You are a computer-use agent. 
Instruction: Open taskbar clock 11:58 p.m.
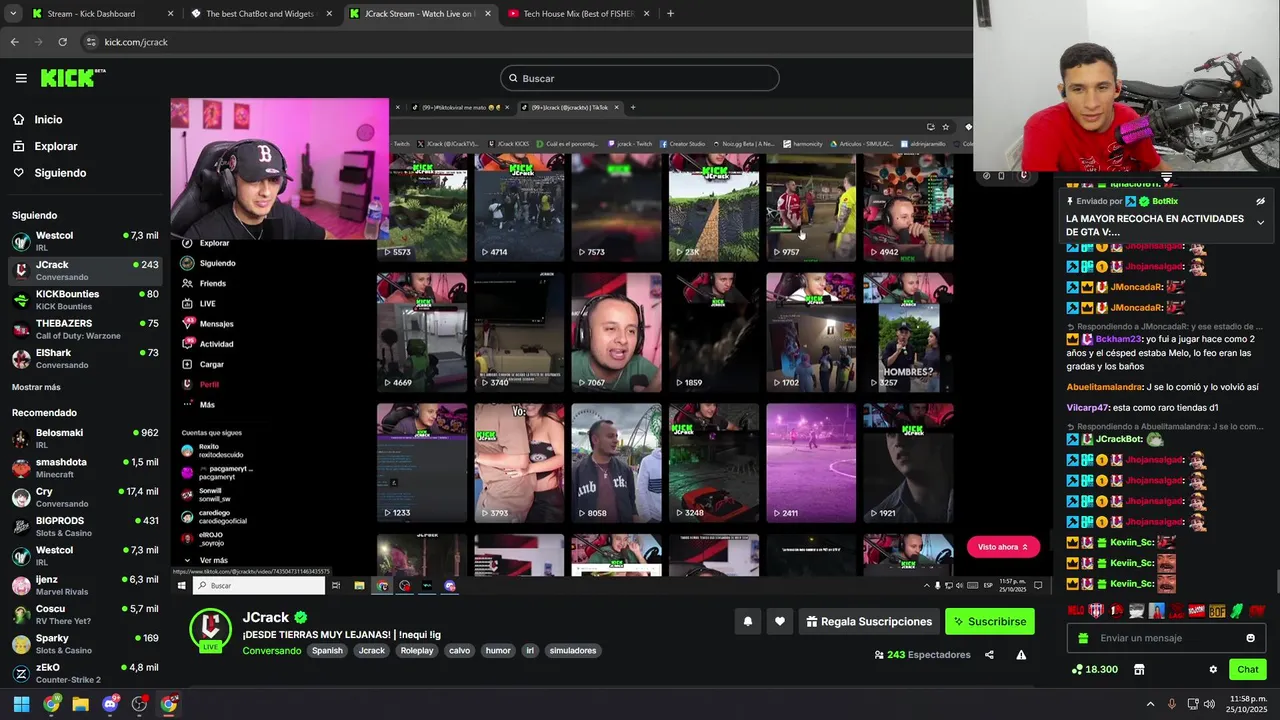1248,704
